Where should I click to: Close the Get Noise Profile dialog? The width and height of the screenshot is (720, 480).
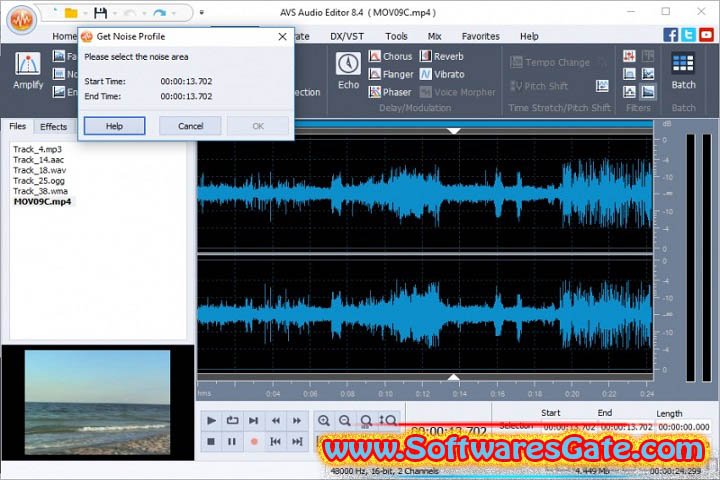coord(282,37)
